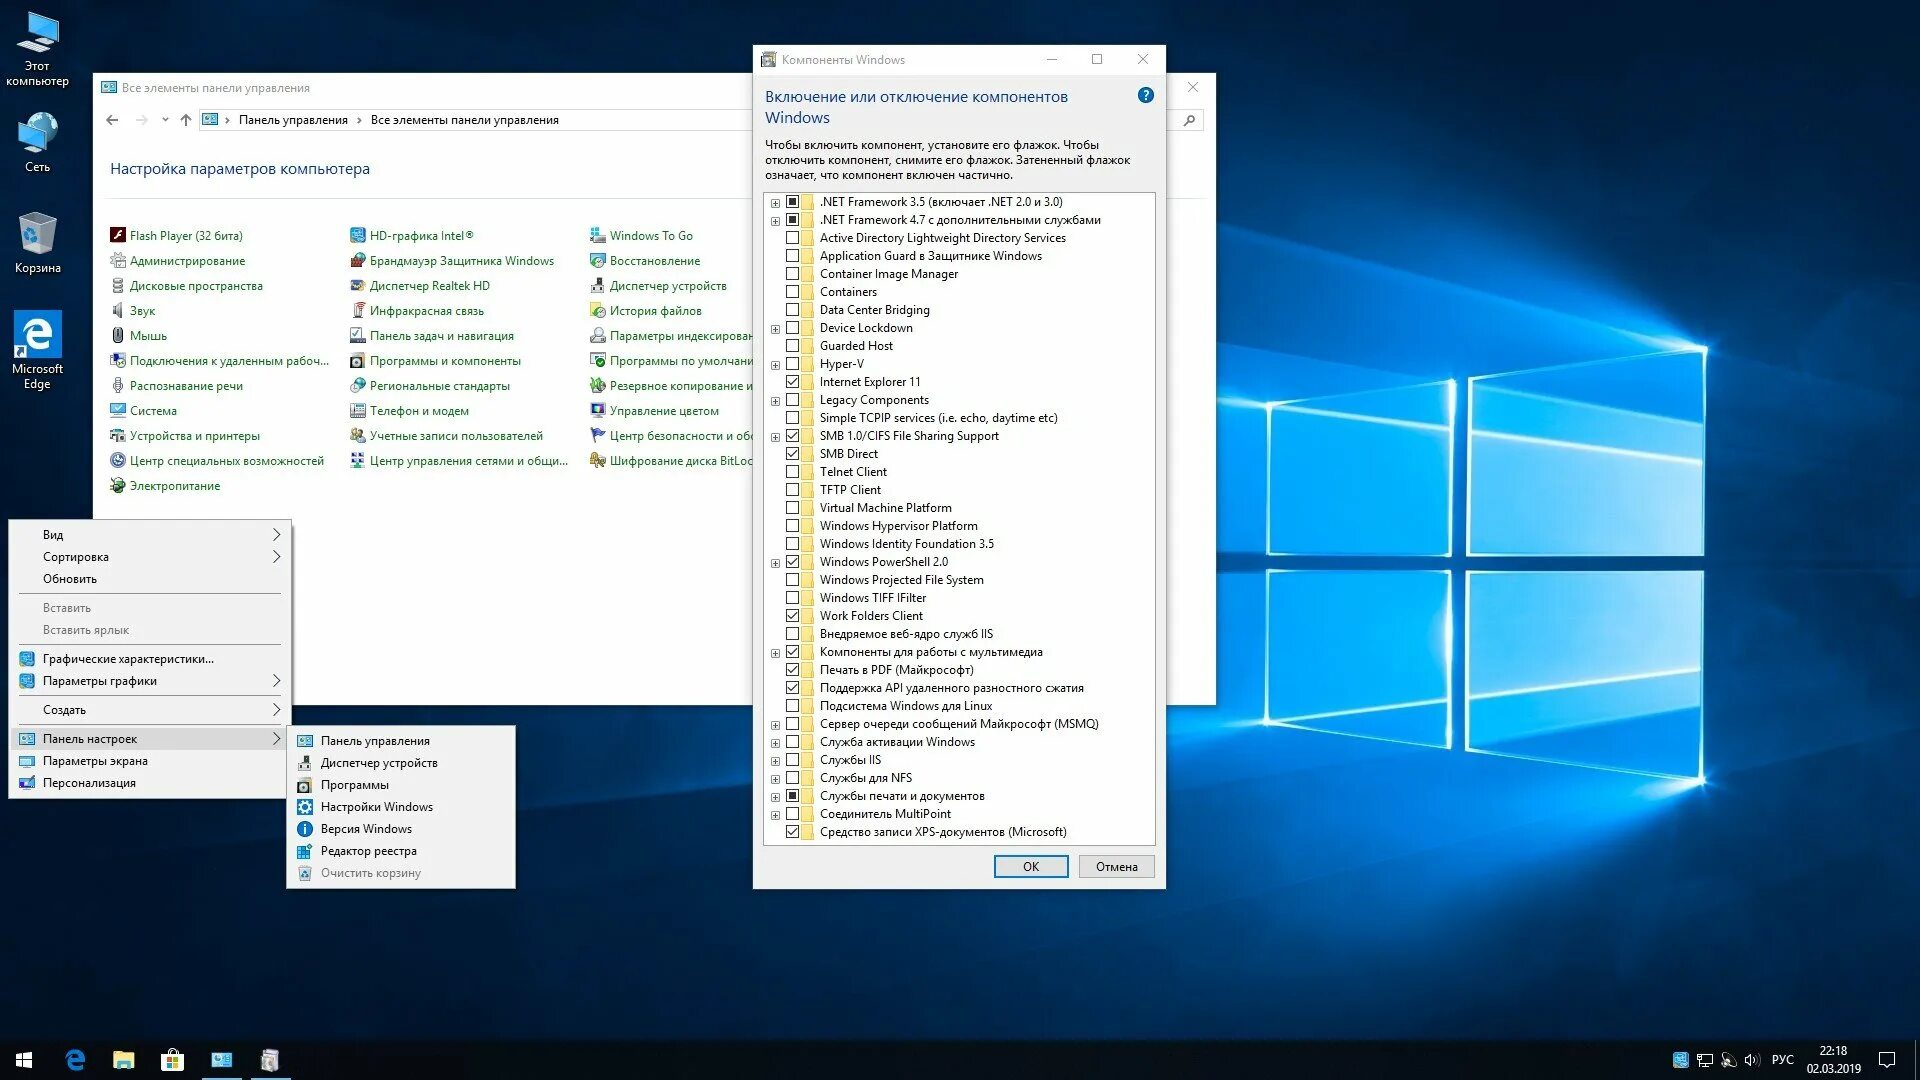
Task: Select Персонализация in context menu
Action: point(150,783)
